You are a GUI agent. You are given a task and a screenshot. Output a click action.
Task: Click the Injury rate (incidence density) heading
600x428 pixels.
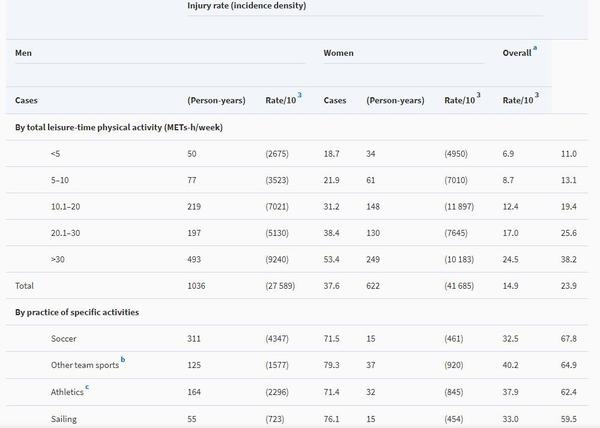246,6
